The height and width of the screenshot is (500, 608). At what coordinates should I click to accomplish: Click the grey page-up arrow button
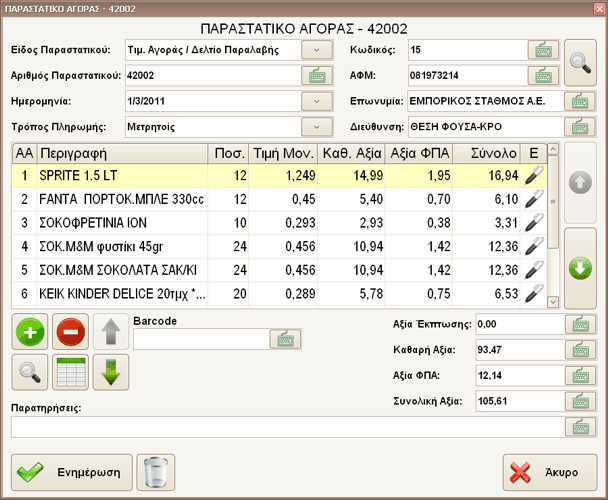click(580, 183)
